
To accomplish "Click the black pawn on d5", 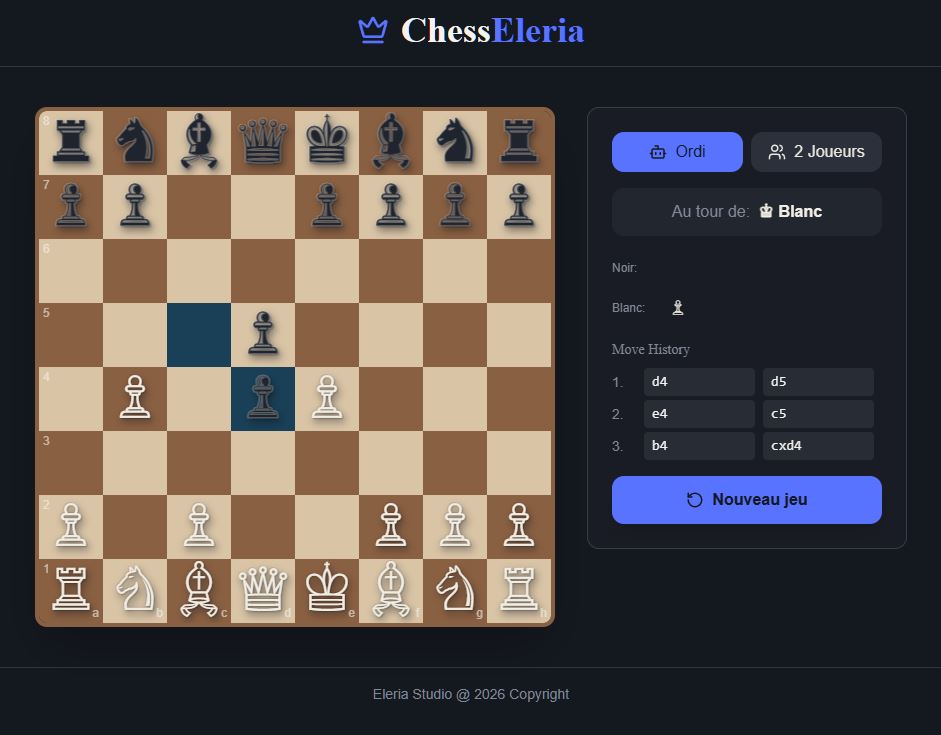I will 263,334.
